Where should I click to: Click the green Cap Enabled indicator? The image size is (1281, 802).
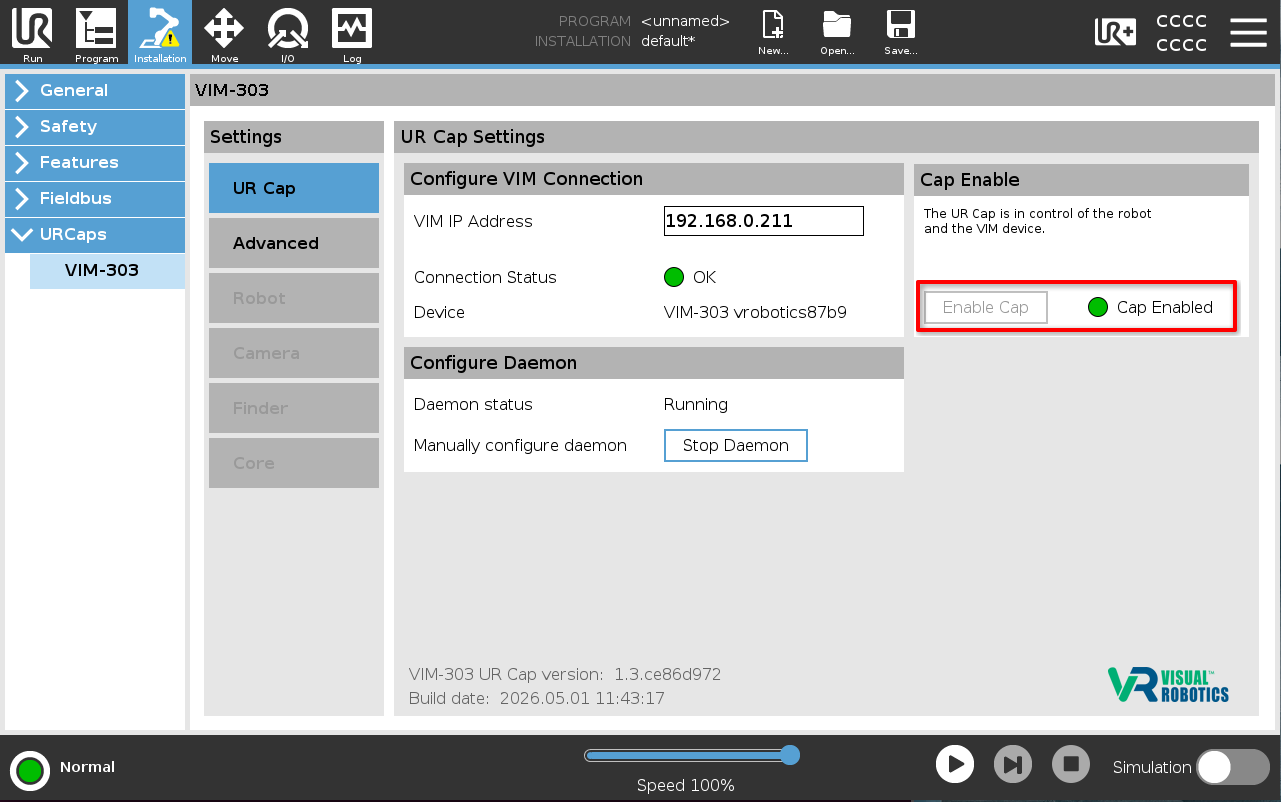coord(1098,307)
